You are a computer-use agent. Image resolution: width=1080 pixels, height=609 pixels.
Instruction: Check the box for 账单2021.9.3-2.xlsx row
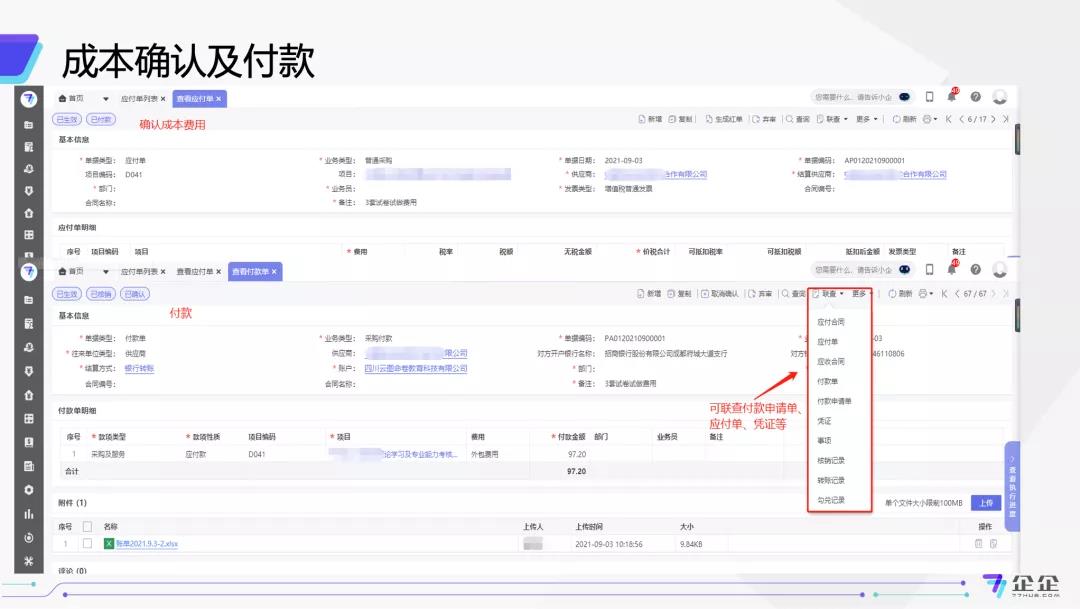pyautogui.click(x=88, y=544)
